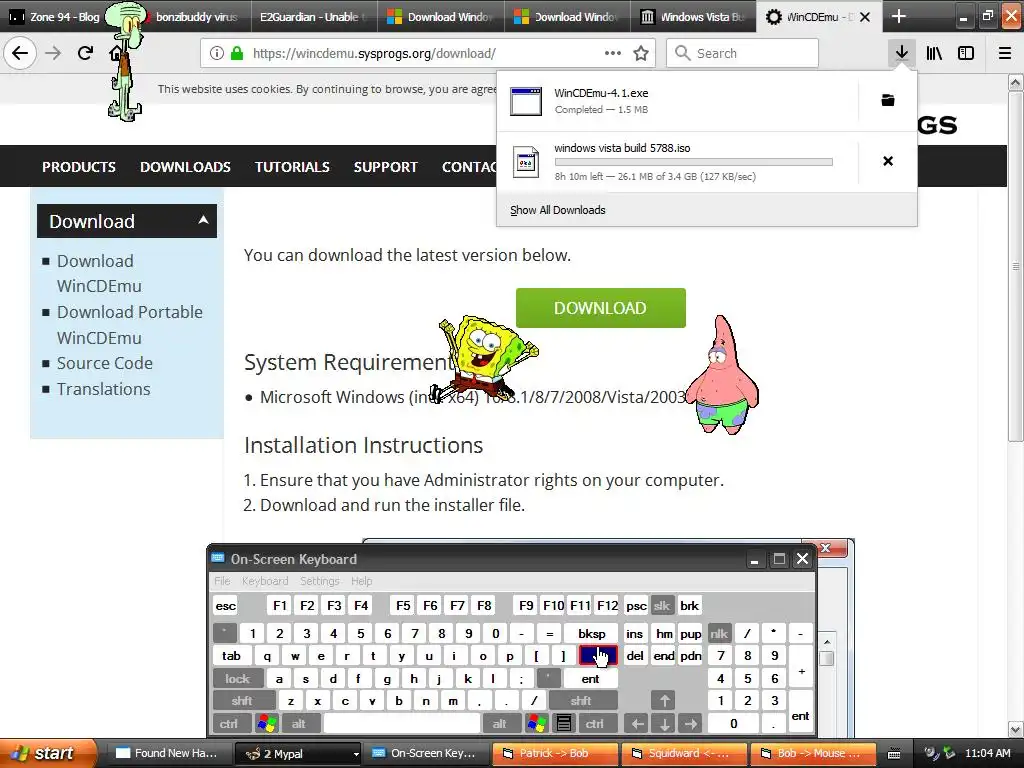The height and width of the screenshot is (768, 1024).
Task: Collapse the Download sidebar section arrow
Action: pyautogui.click(x=203, y=220)
